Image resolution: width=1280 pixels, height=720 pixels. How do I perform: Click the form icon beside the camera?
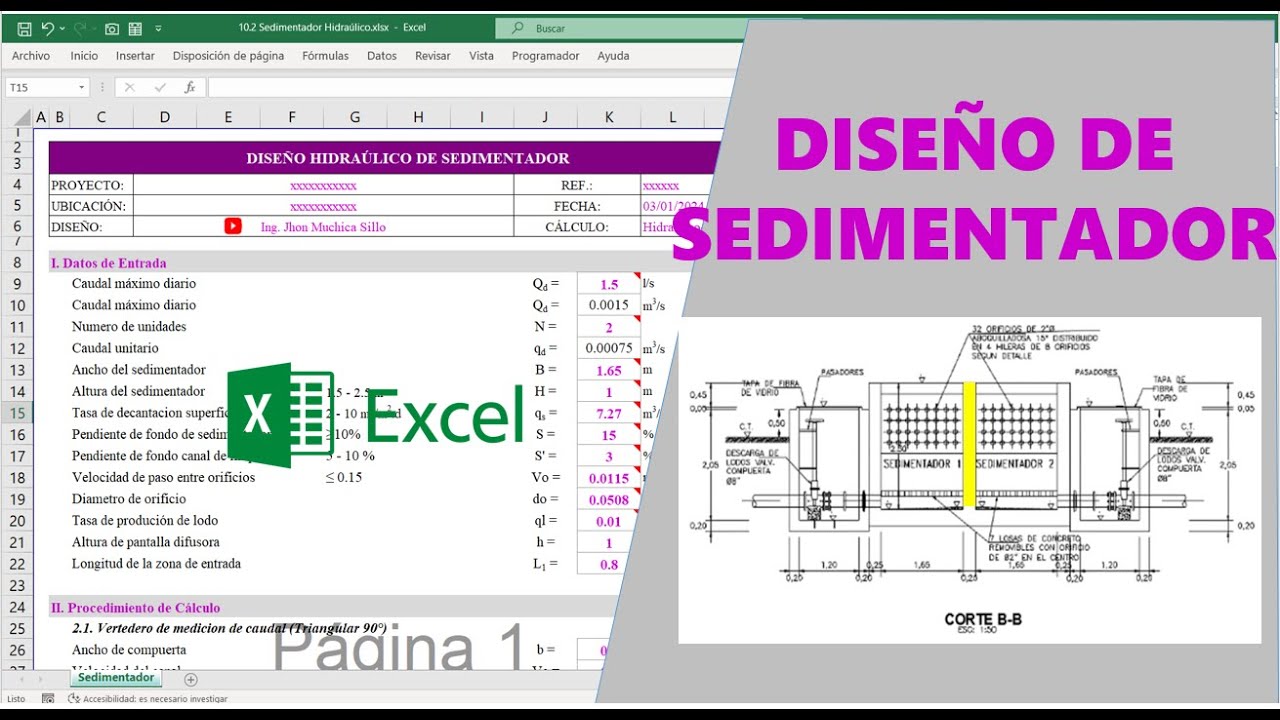[135, 29]
